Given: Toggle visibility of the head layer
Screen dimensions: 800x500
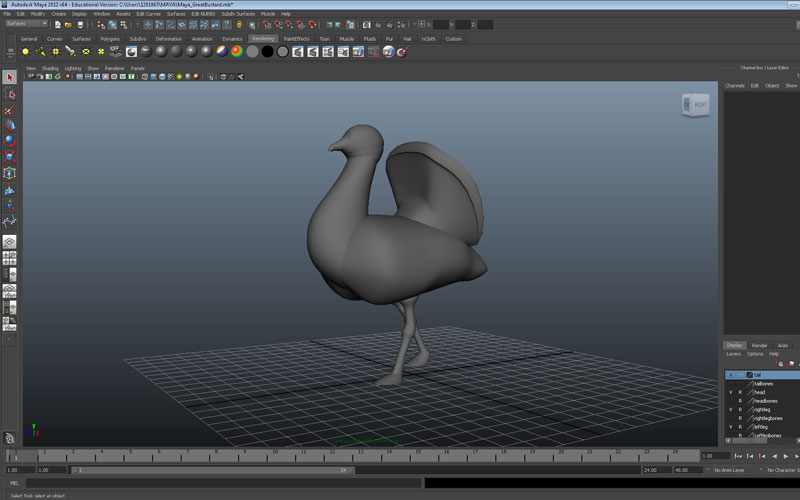Looking at the screenshot, I should [x=730, y=392].
